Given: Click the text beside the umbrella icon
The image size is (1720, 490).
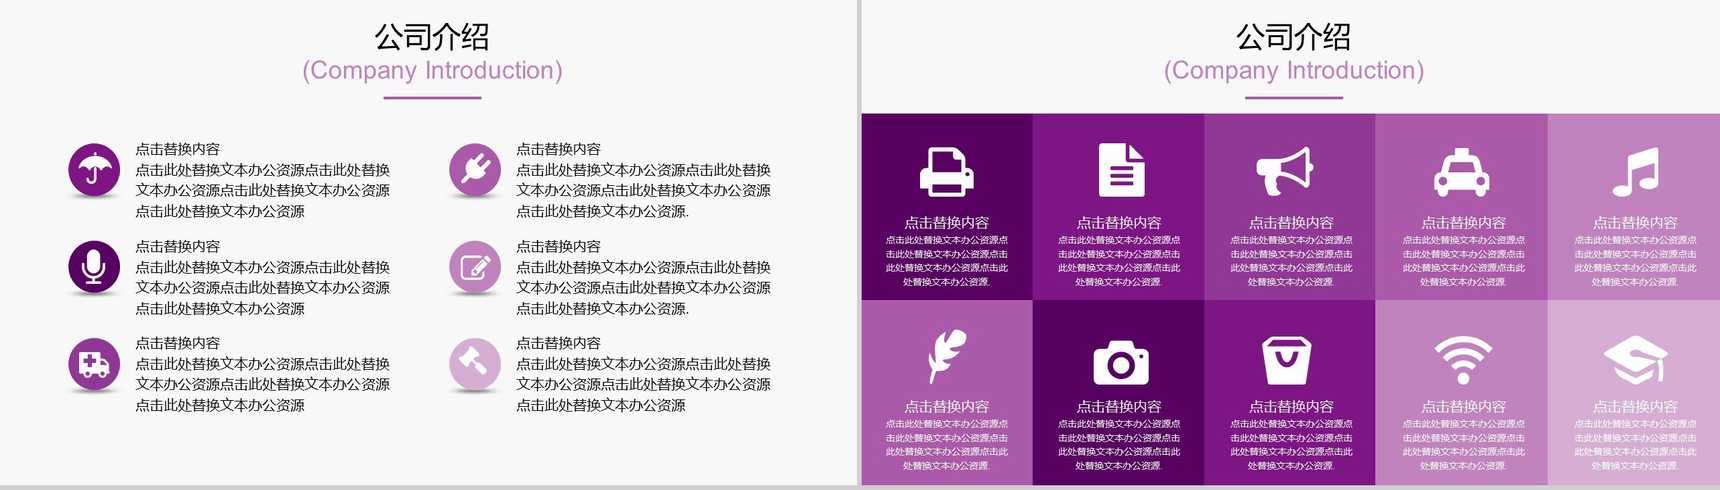Looking at the screenshot, I should pyautogui.click(x=263, y=180).
